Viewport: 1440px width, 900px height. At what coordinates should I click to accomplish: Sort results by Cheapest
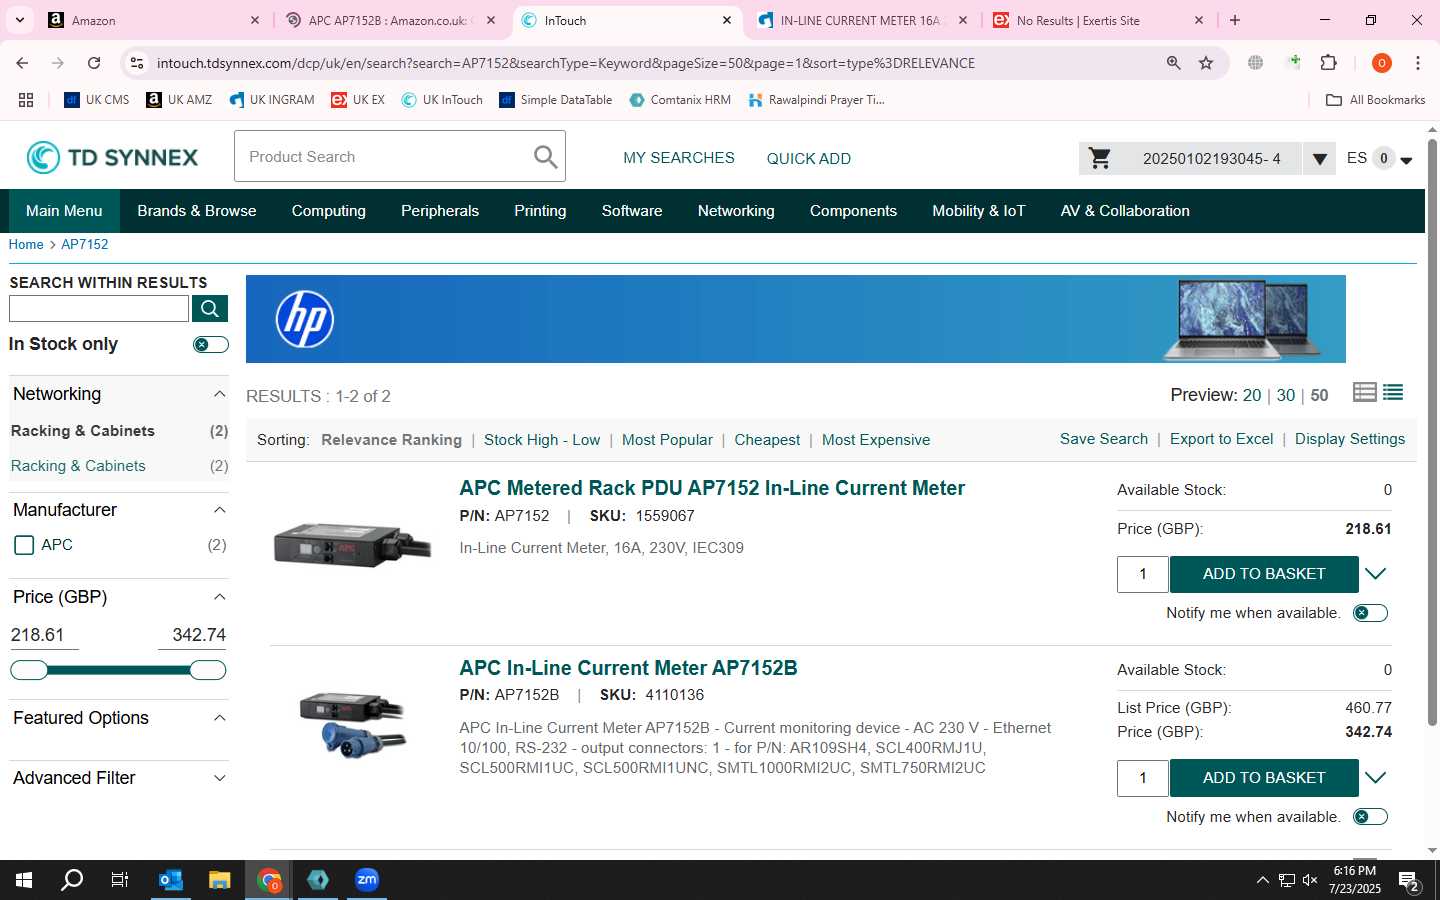click(x=767, y=440)
